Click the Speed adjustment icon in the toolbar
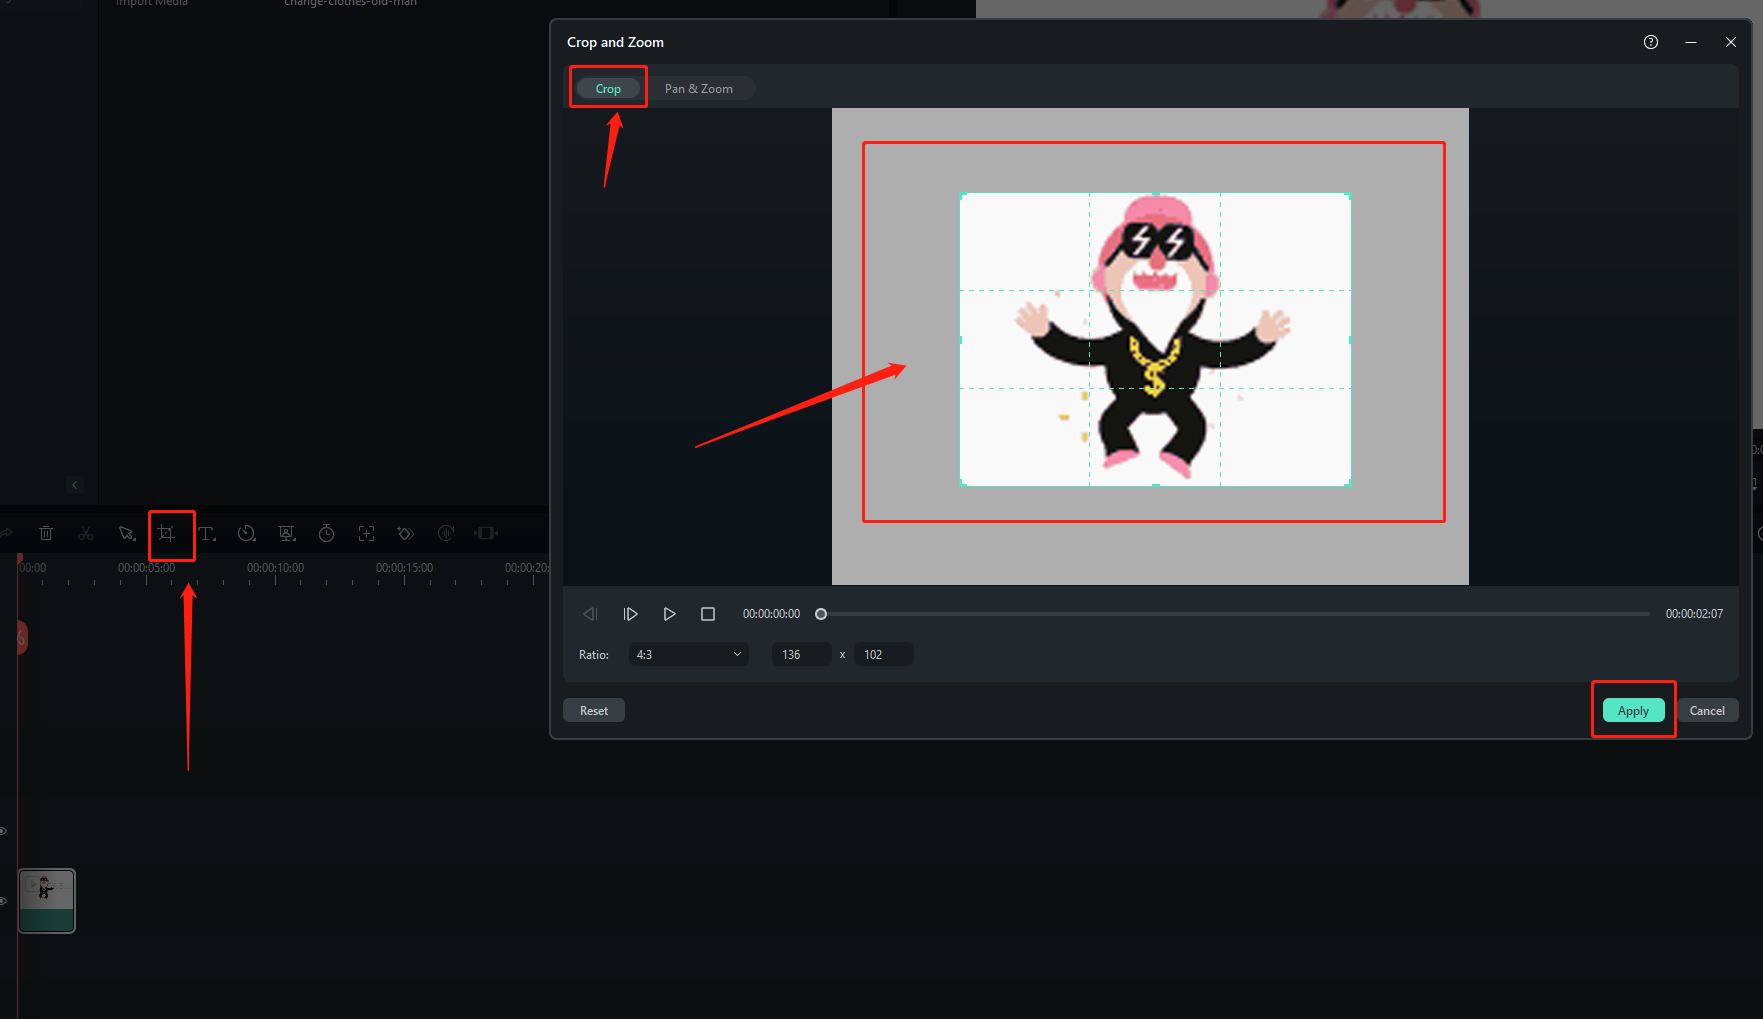Viewport: 1763px width, 1019px height. point(246,534)
